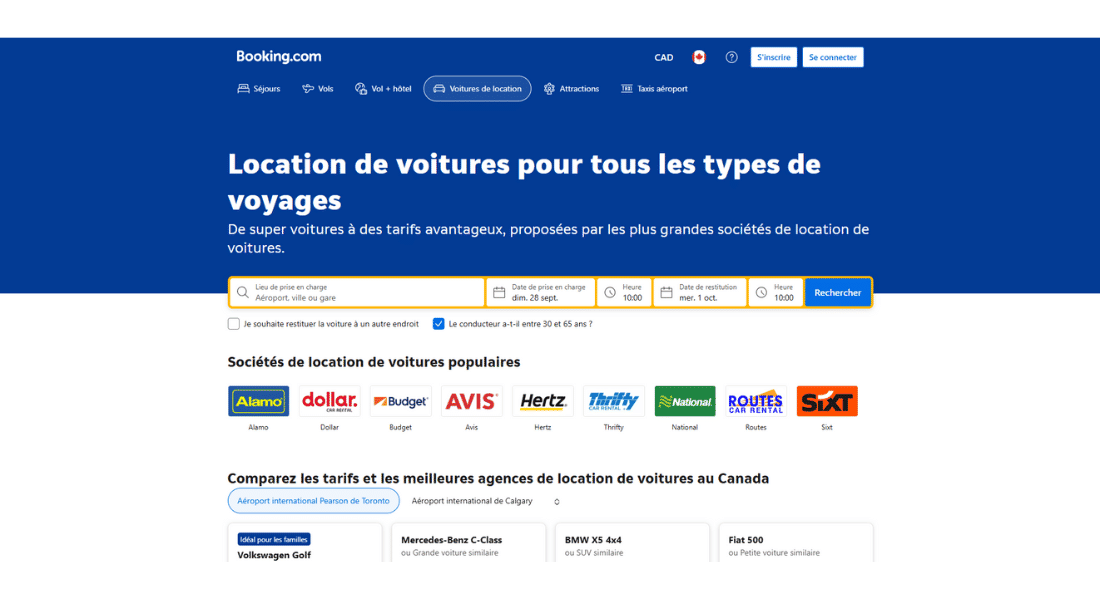
Task: Click the National rental logo
Action: tap(685, 401)
